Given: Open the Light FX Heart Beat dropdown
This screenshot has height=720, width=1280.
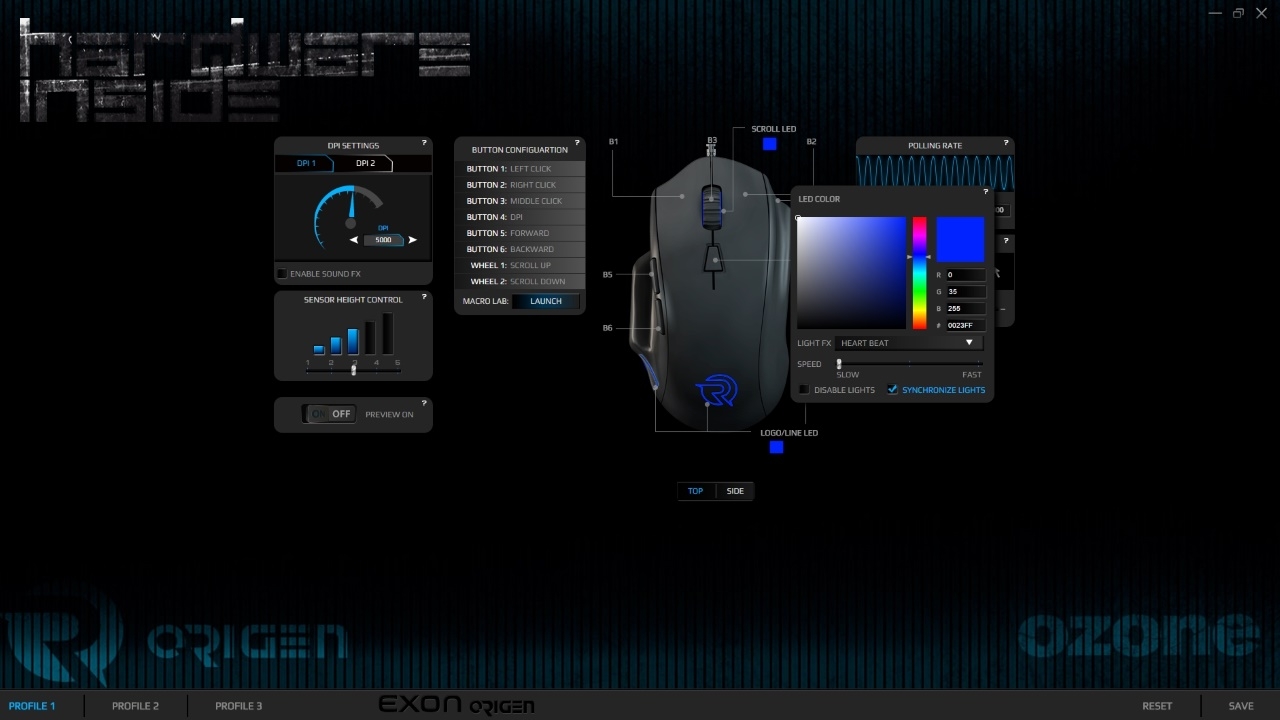Looking at the screenshot, I should 909,343.
